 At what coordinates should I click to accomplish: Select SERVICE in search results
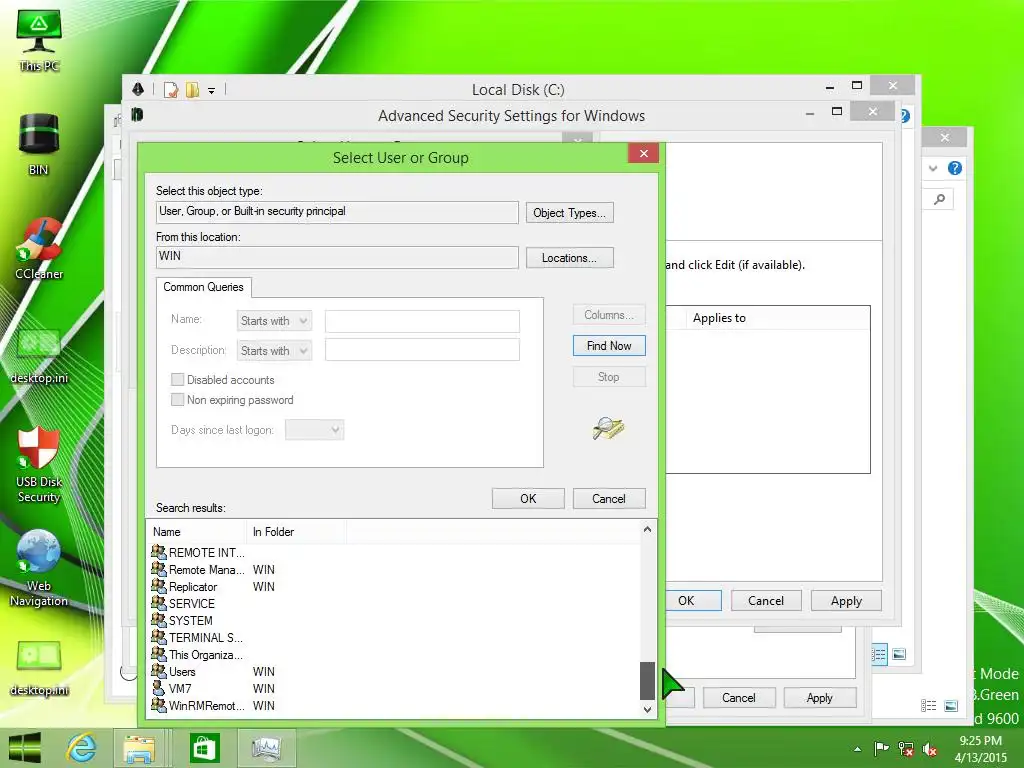tap(183, 603)
